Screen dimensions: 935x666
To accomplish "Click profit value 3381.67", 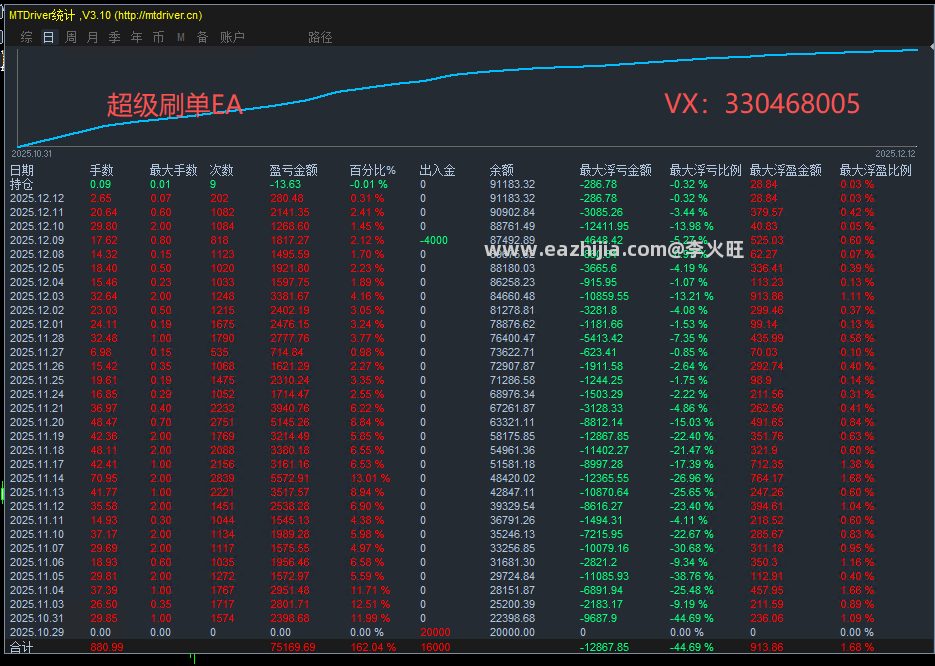I will point(290,296).
